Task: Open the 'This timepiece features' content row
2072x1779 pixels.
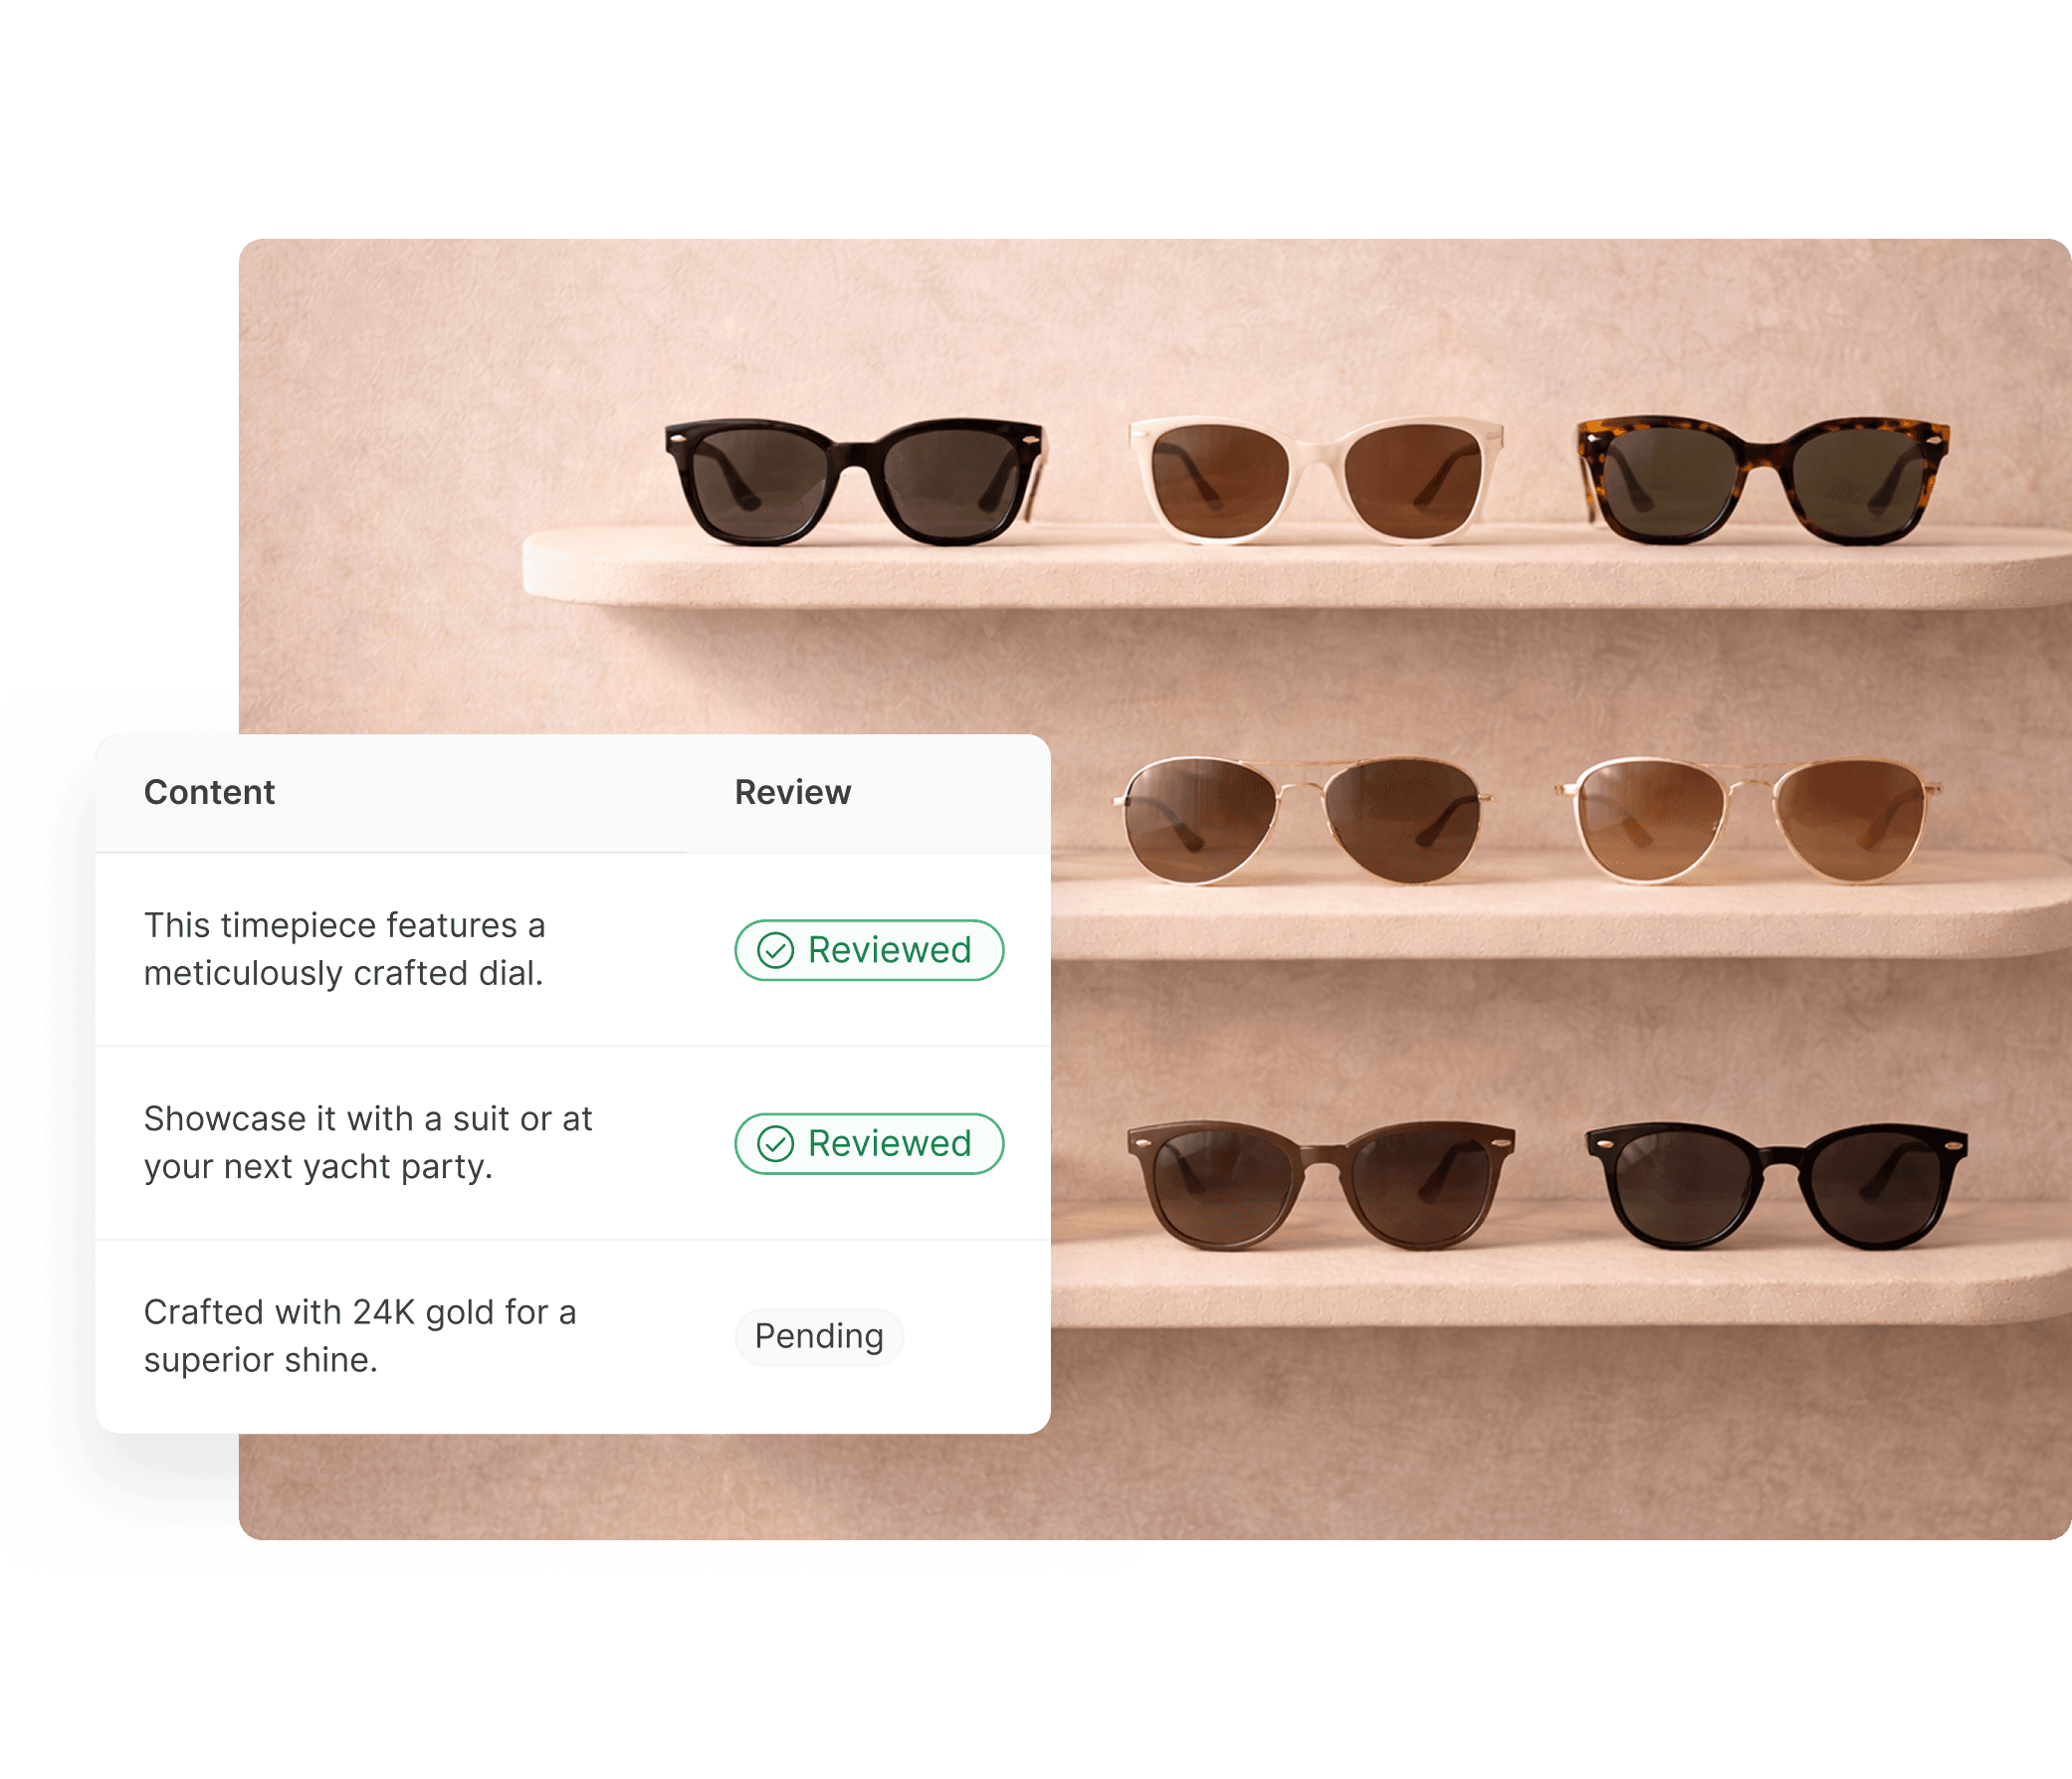Action: tap(344, 949)
